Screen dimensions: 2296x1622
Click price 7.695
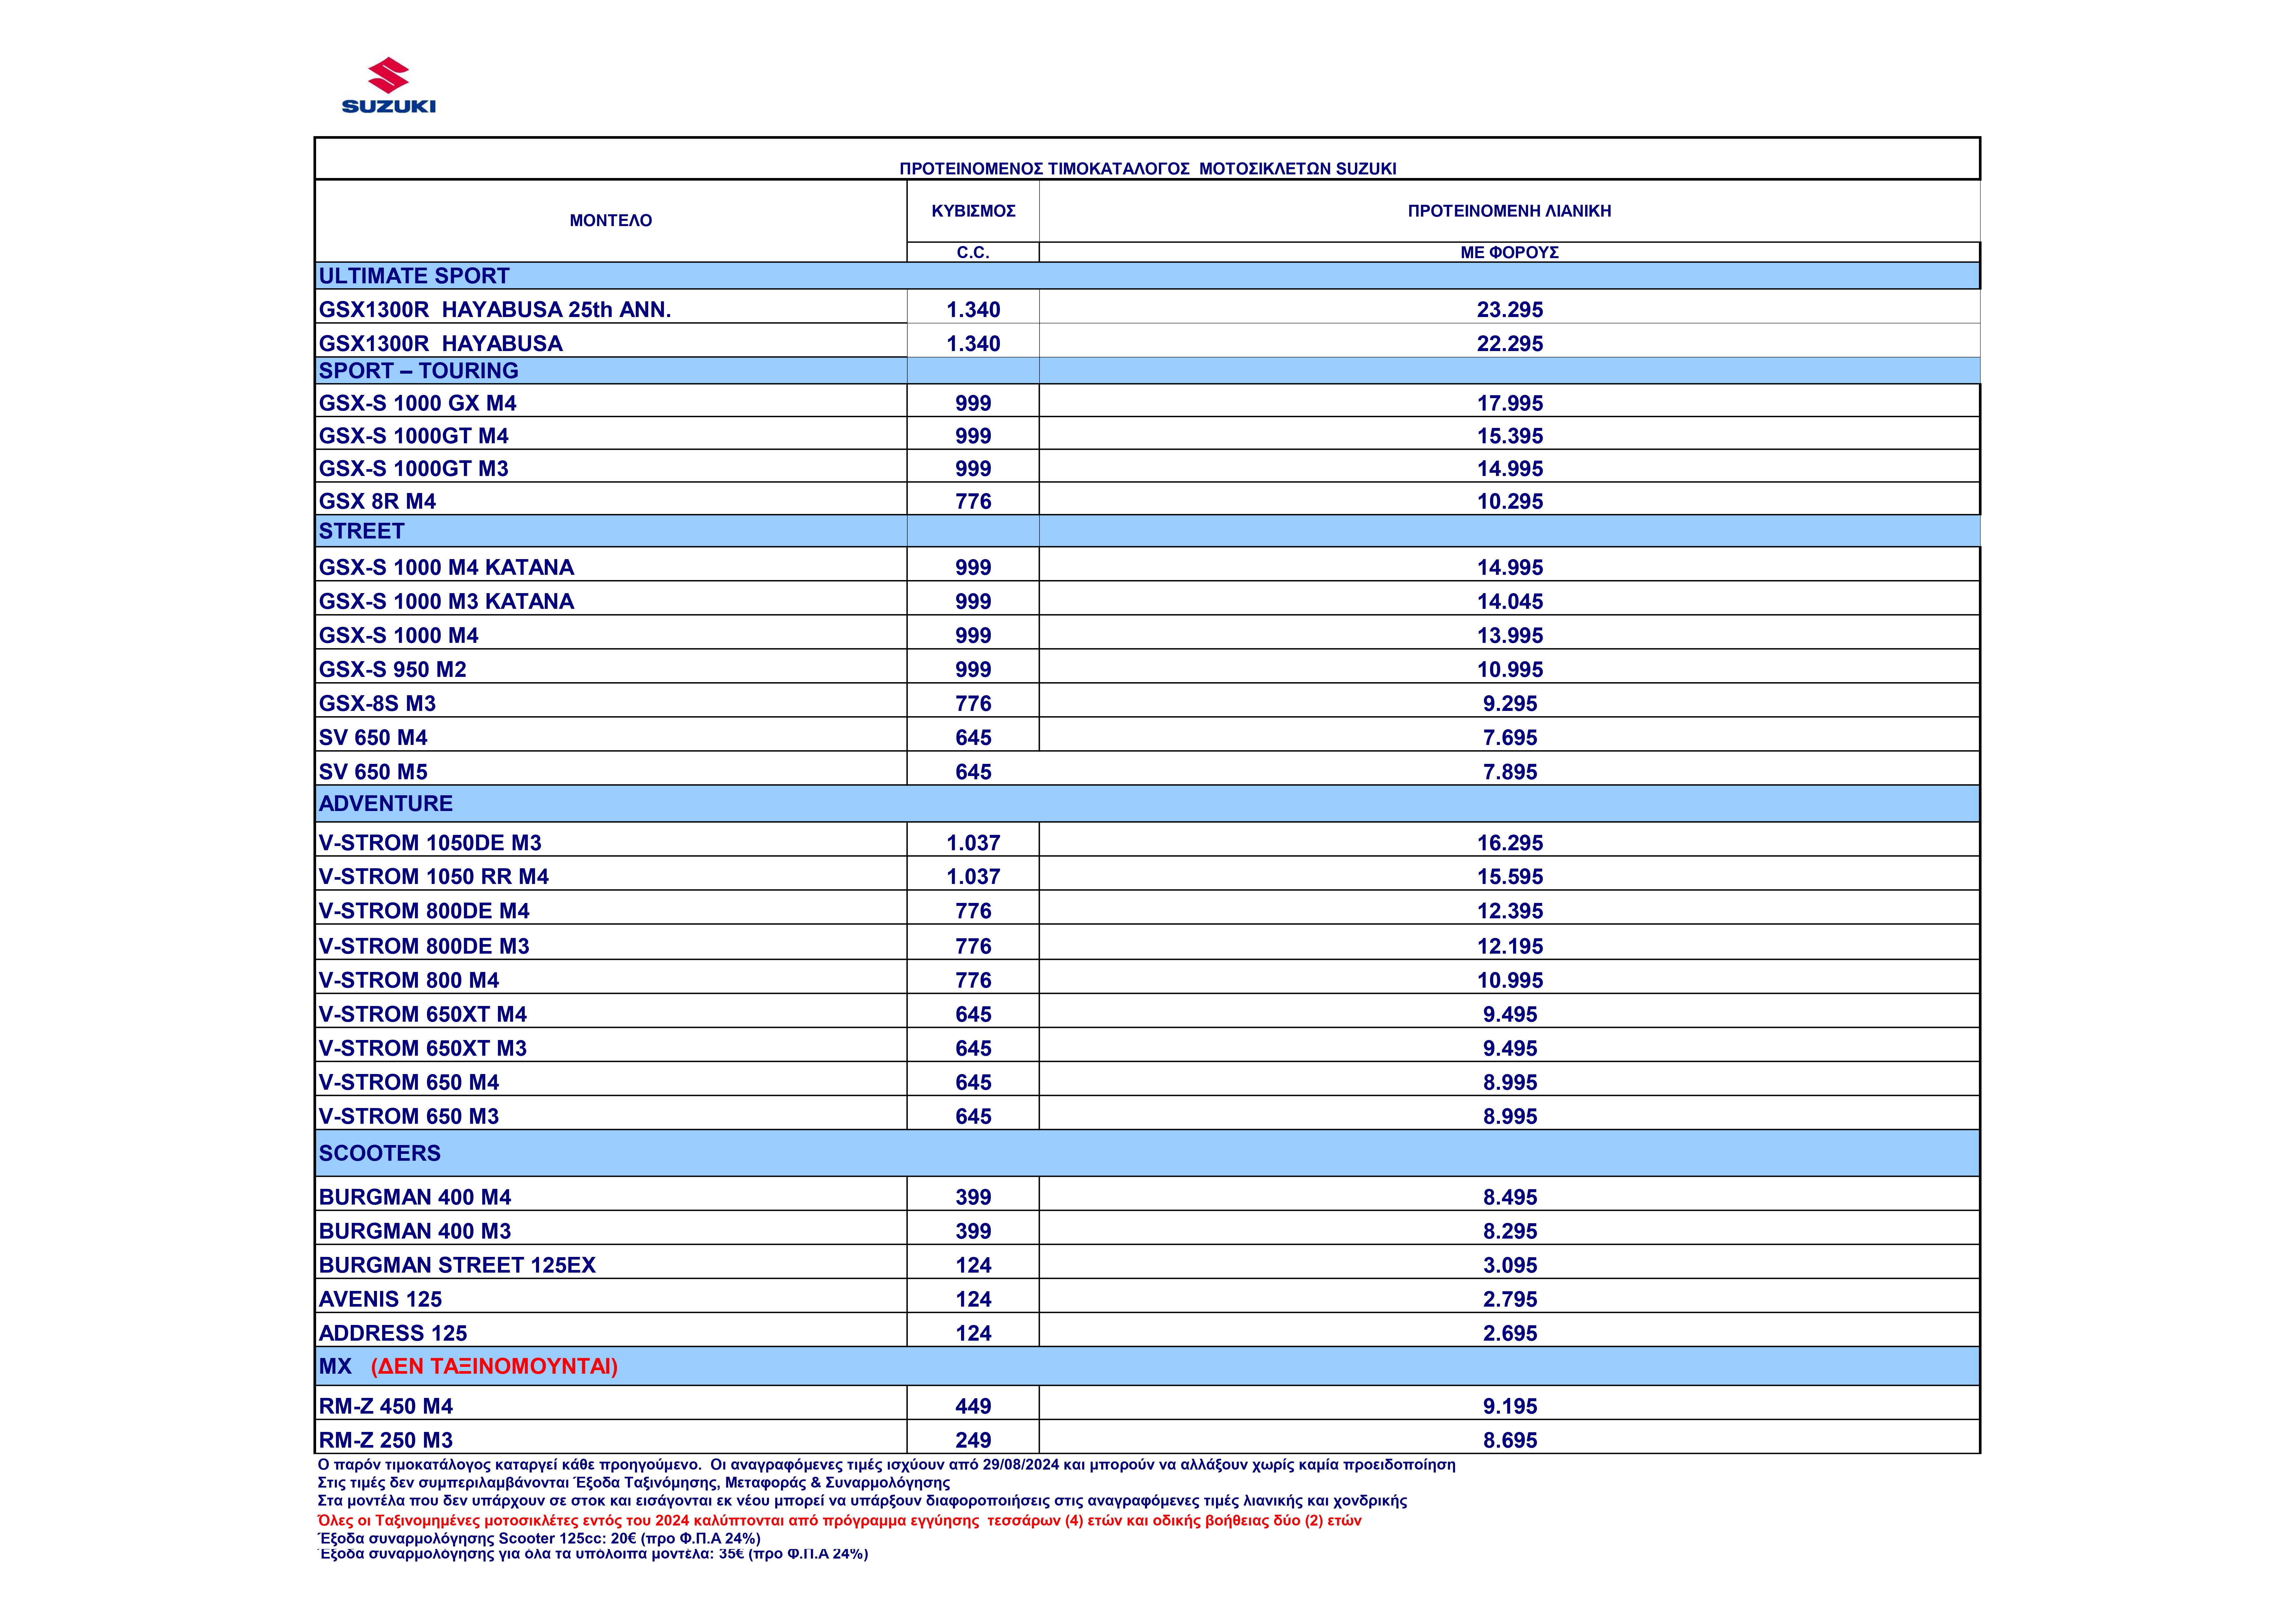click(1510, 738)
